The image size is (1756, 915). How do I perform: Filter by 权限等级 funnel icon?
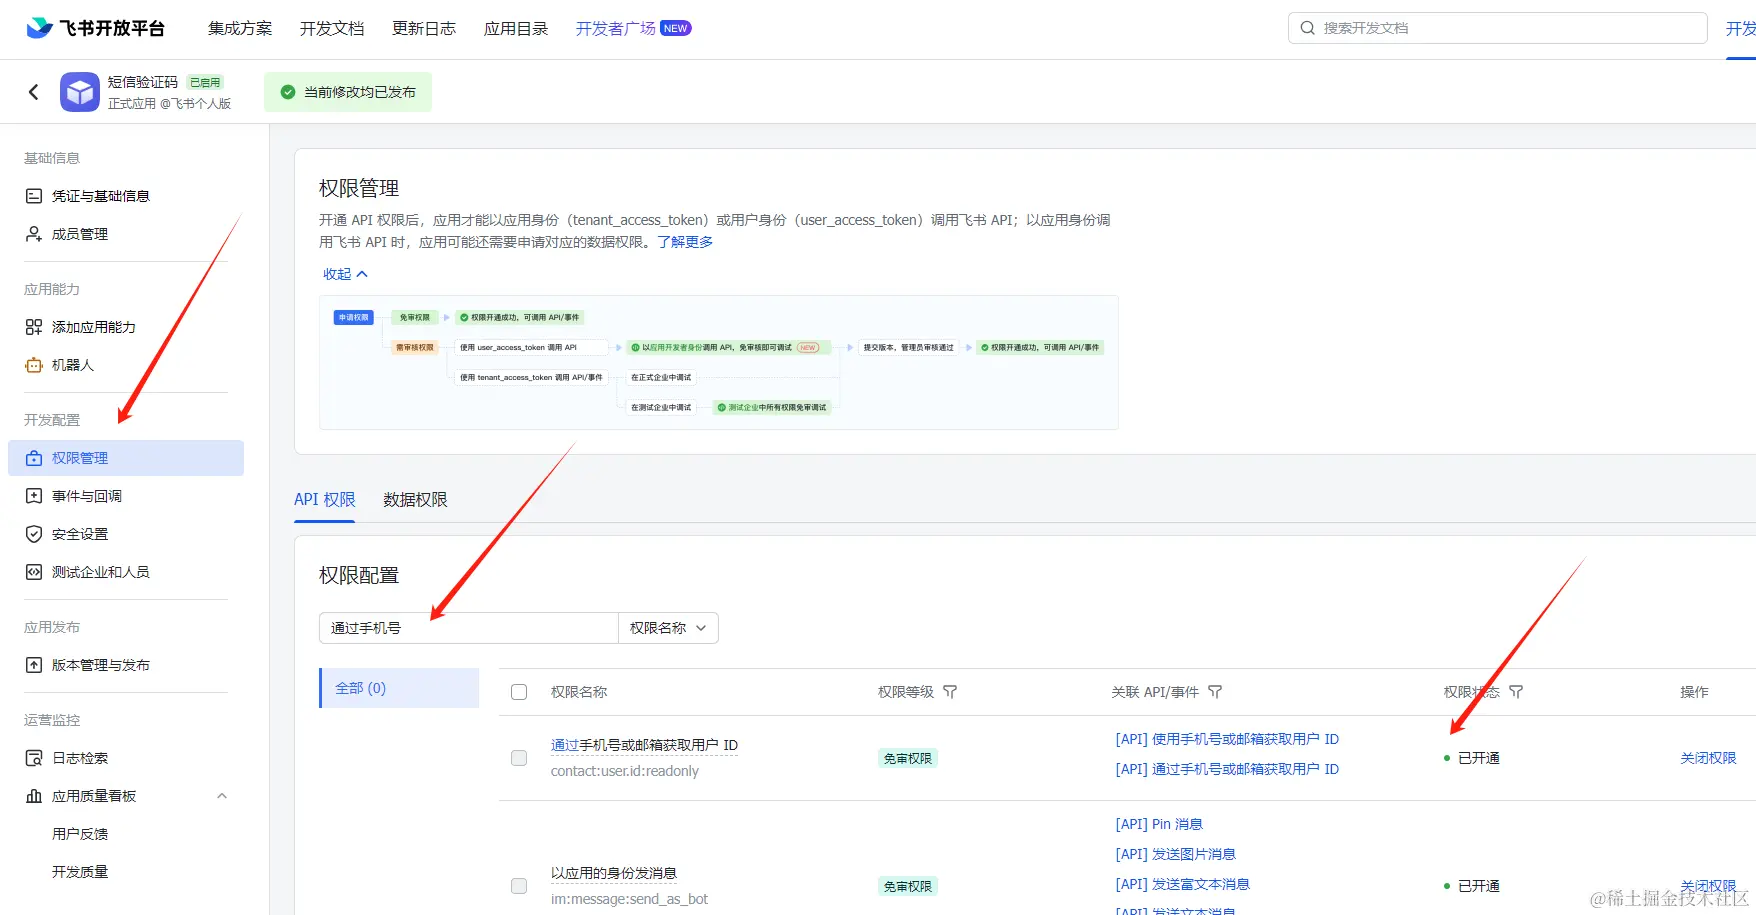click(950, 692)
